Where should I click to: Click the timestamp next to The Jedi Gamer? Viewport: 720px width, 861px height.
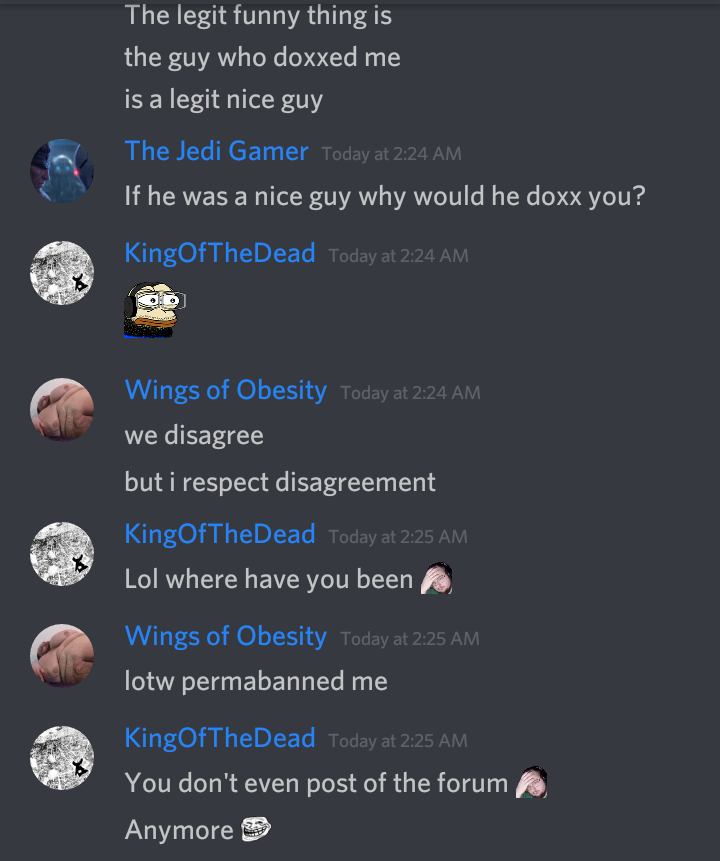pos(392,154)
